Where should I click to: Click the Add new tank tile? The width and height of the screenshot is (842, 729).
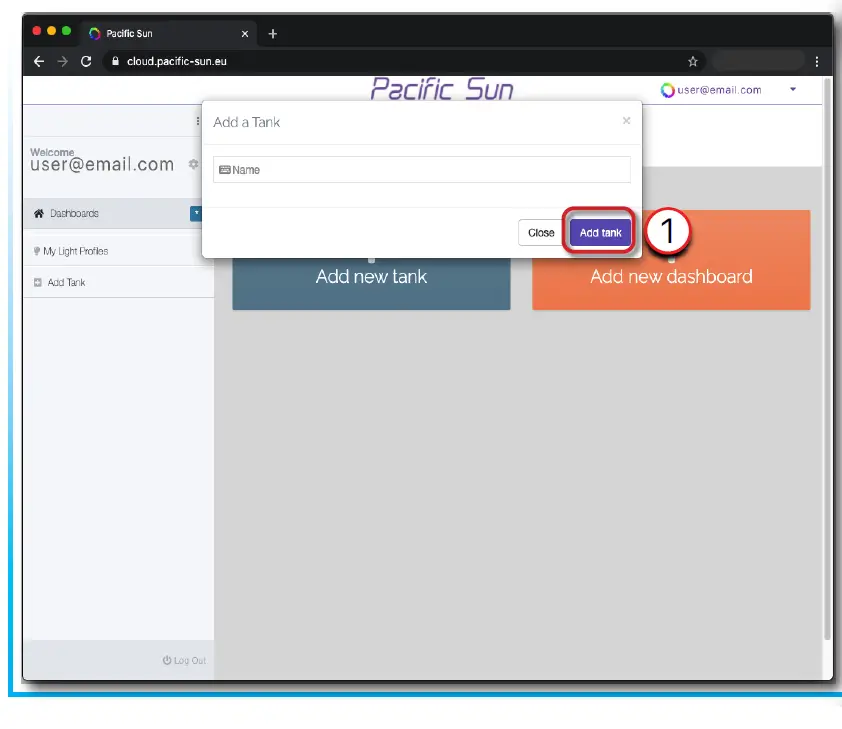pos(371,283)
